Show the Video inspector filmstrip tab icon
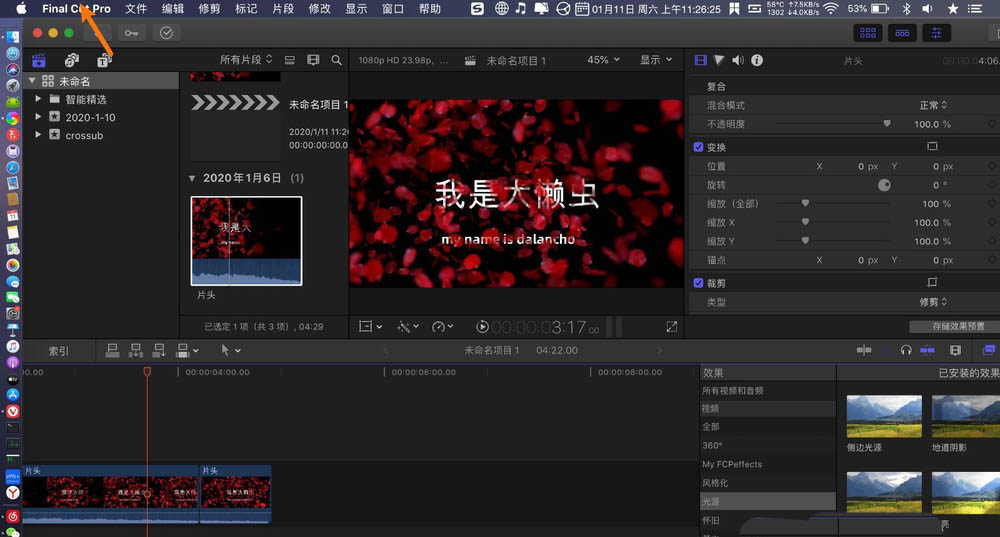Screen dimensions: 1000x537 700,60
